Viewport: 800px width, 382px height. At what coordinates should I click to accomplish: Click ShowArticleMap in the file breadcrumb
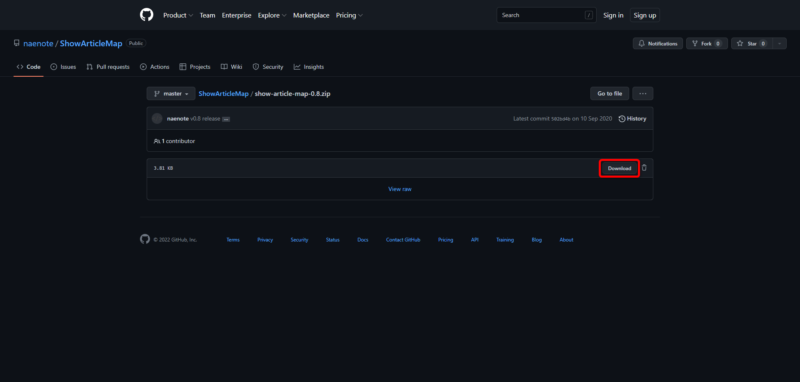tap(223, 94)
